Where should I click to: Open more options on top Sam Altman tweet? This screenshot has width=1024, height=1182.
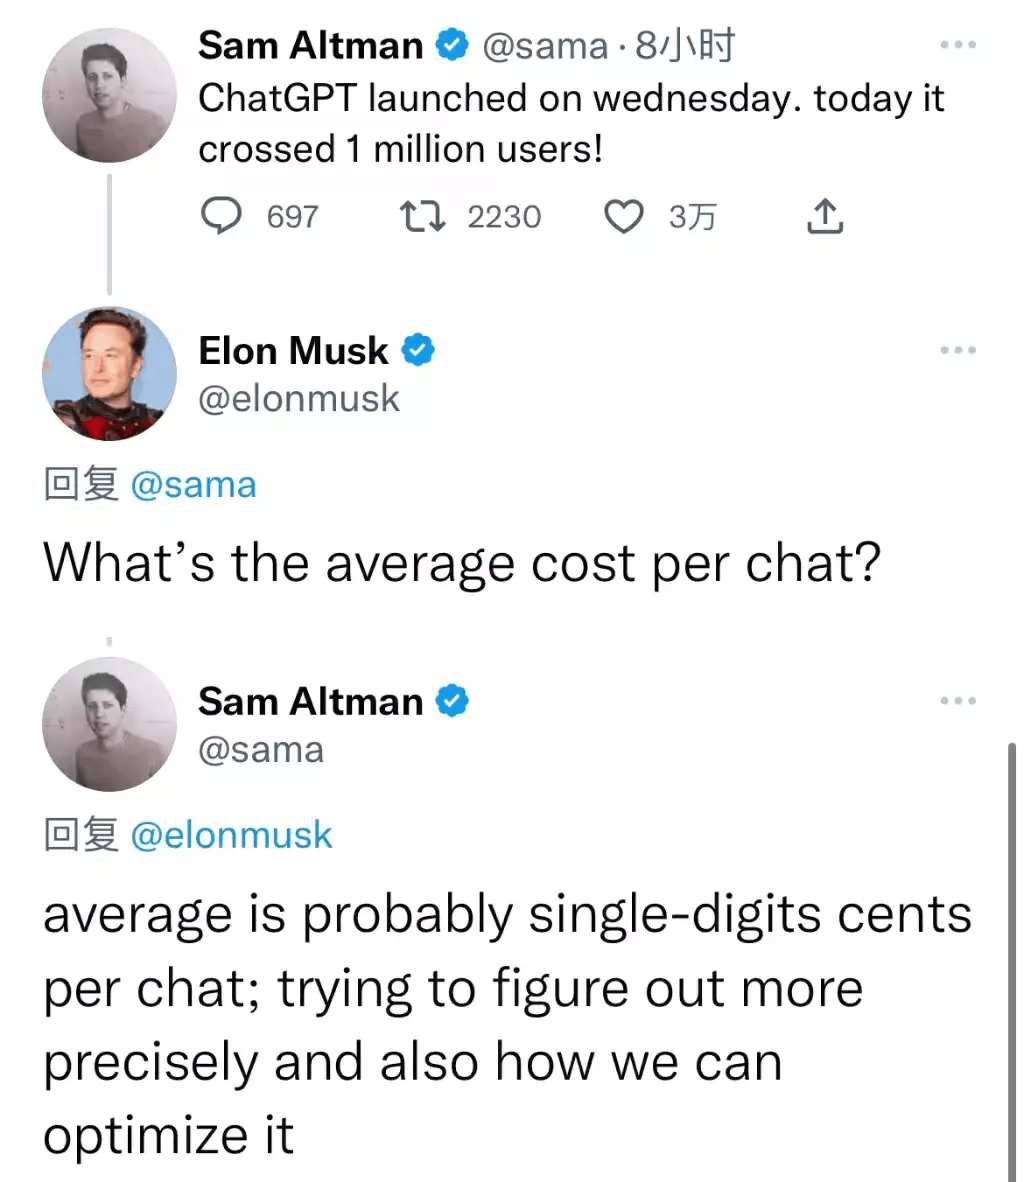pyautogui.click(x=958, y=45)
